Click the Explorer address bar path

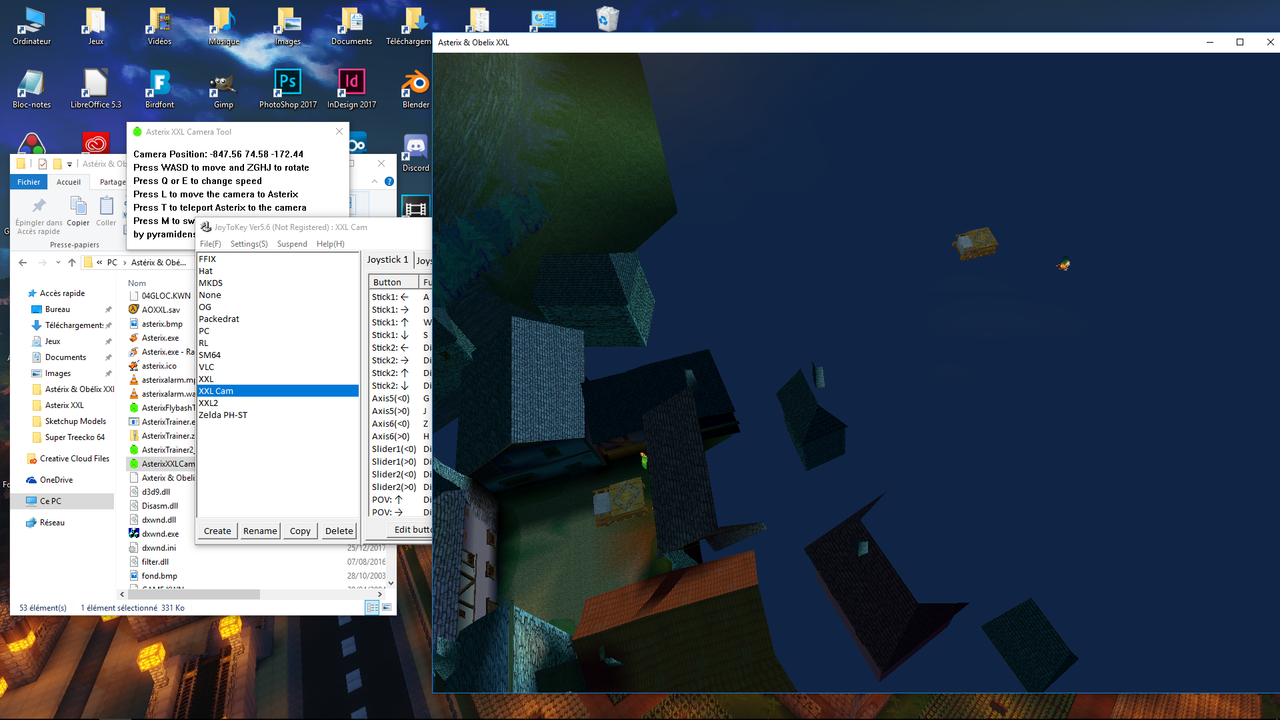pyautogui.click(x=140, y=262)
